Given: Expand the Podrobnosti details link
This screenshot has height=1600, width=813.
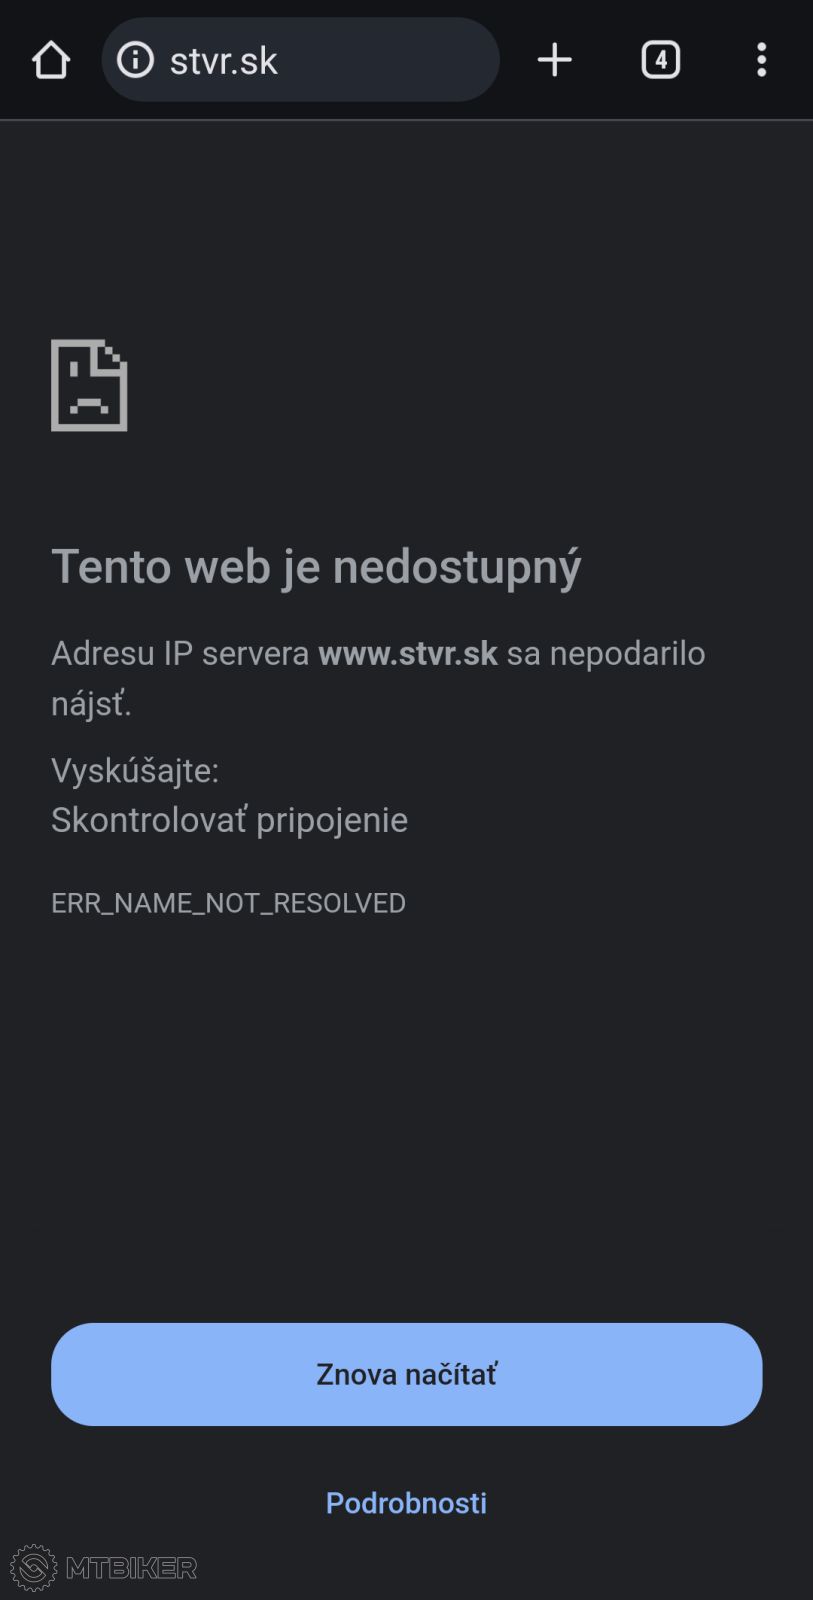Looking at the screenshot, I should point(406,1502).
